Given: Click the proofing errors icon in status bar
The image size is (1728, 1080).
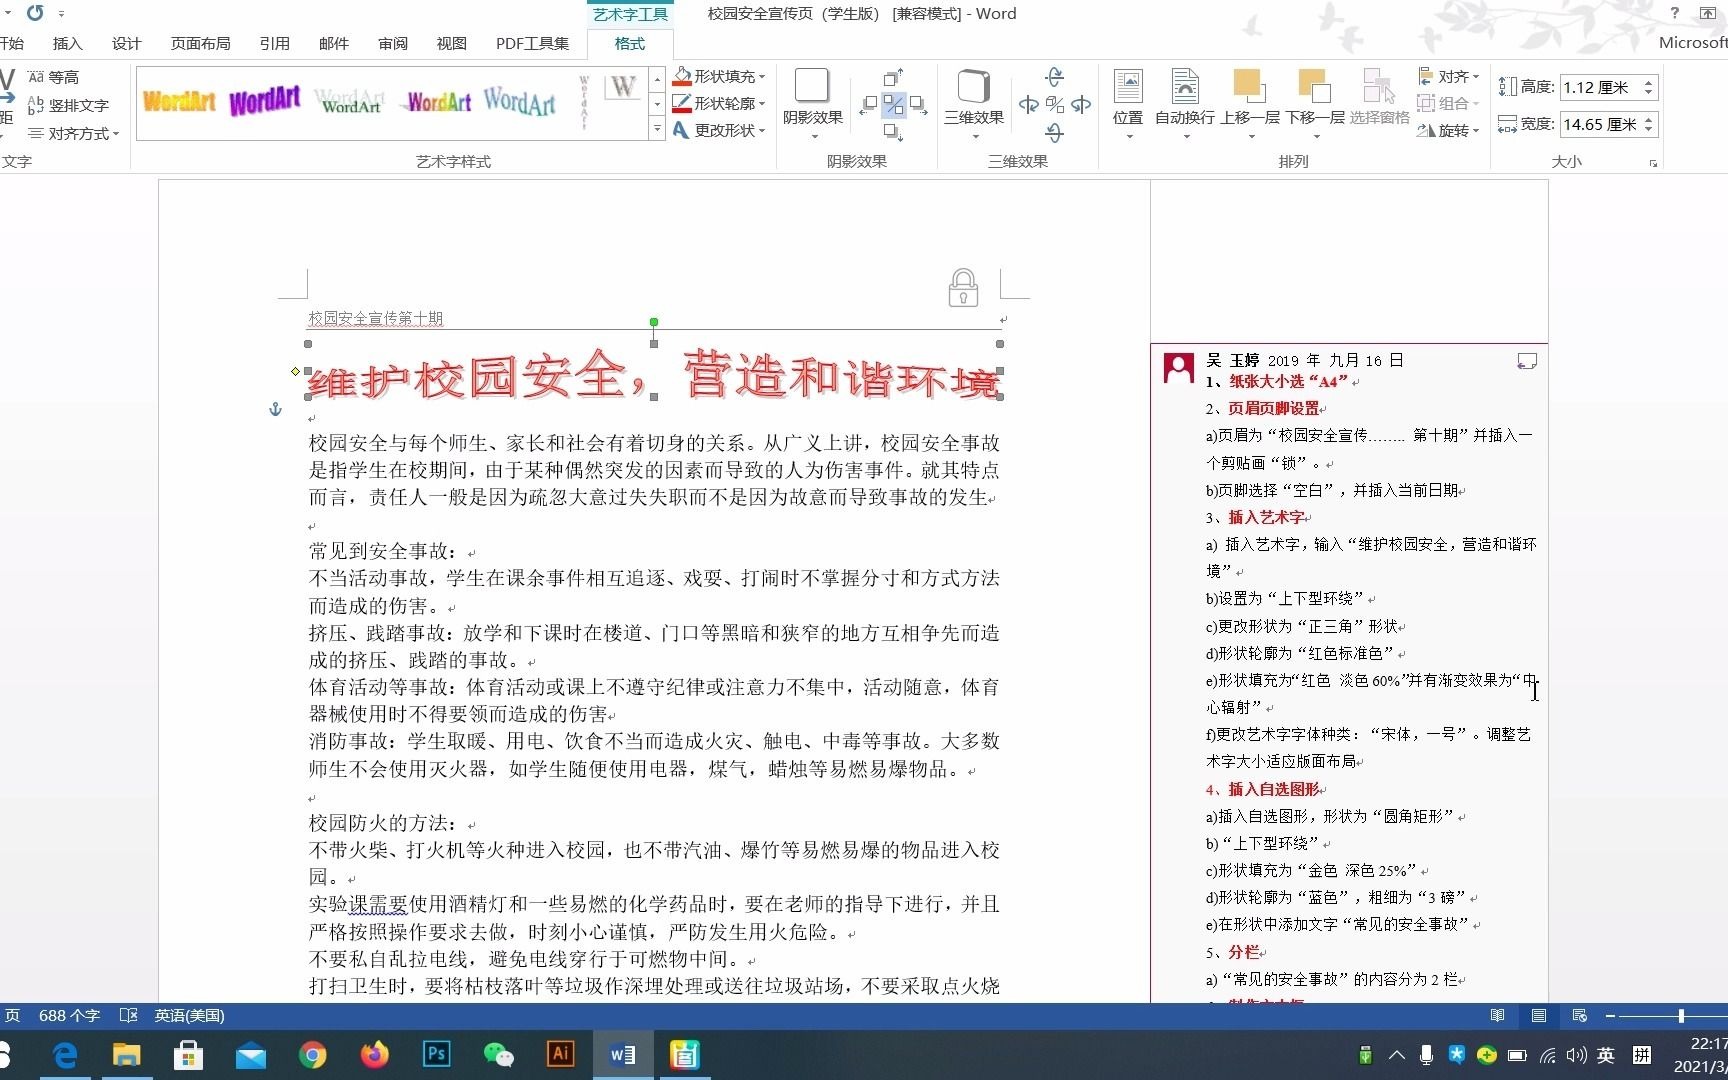Looking at the screenshot, I should tap(128, 1015).
